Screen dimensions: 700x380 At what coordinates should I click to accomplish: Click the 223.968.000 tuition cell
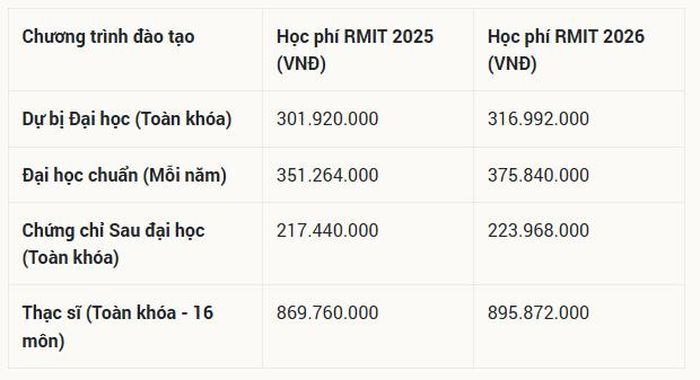(538, 231)
